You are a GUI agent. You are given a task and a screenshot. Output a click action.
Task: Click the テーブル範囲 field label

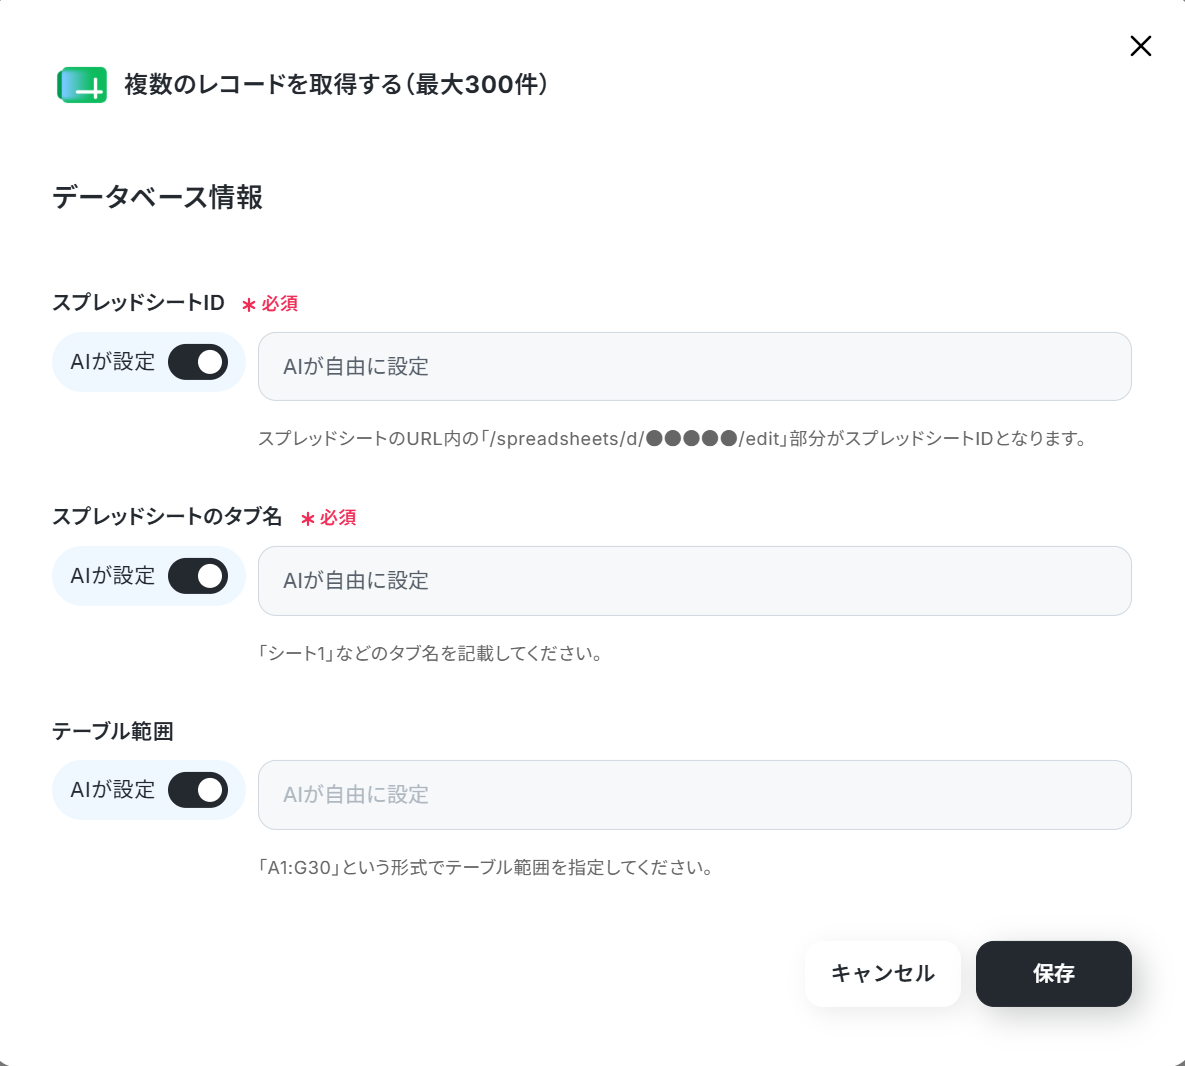[113, 731]
